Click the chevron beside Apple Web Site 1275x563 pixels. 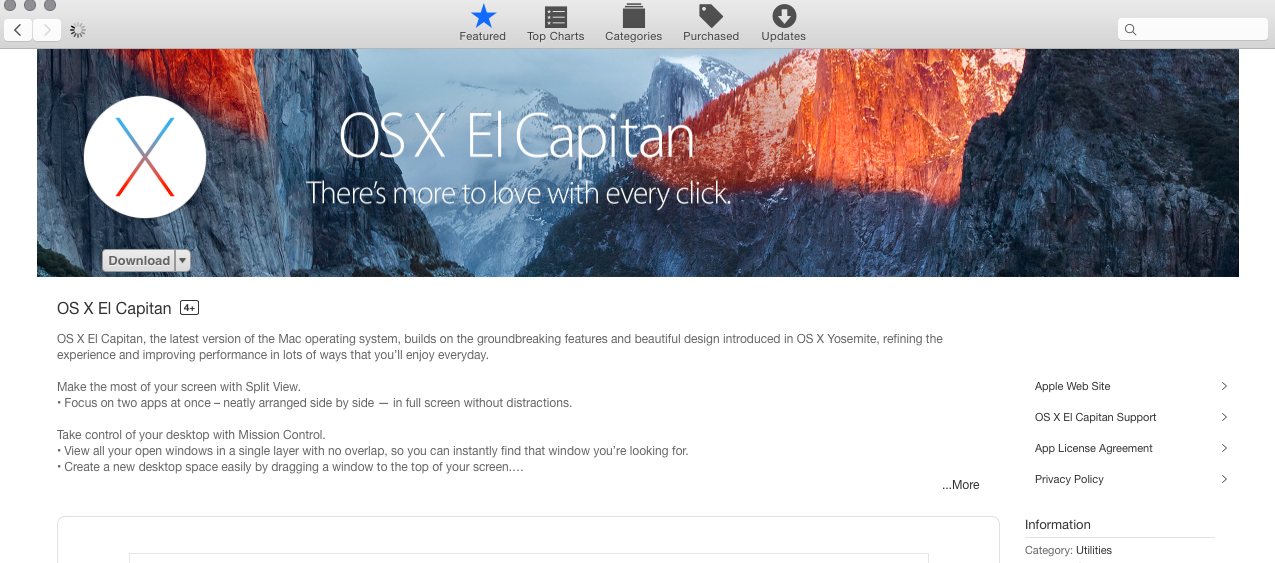pyautogui.click(x=1224, y=386)
